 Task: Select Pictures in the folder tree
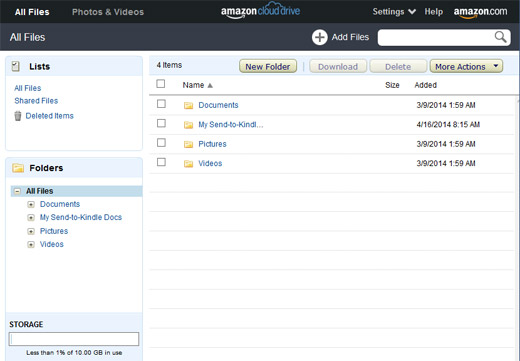tap(54, 231)
